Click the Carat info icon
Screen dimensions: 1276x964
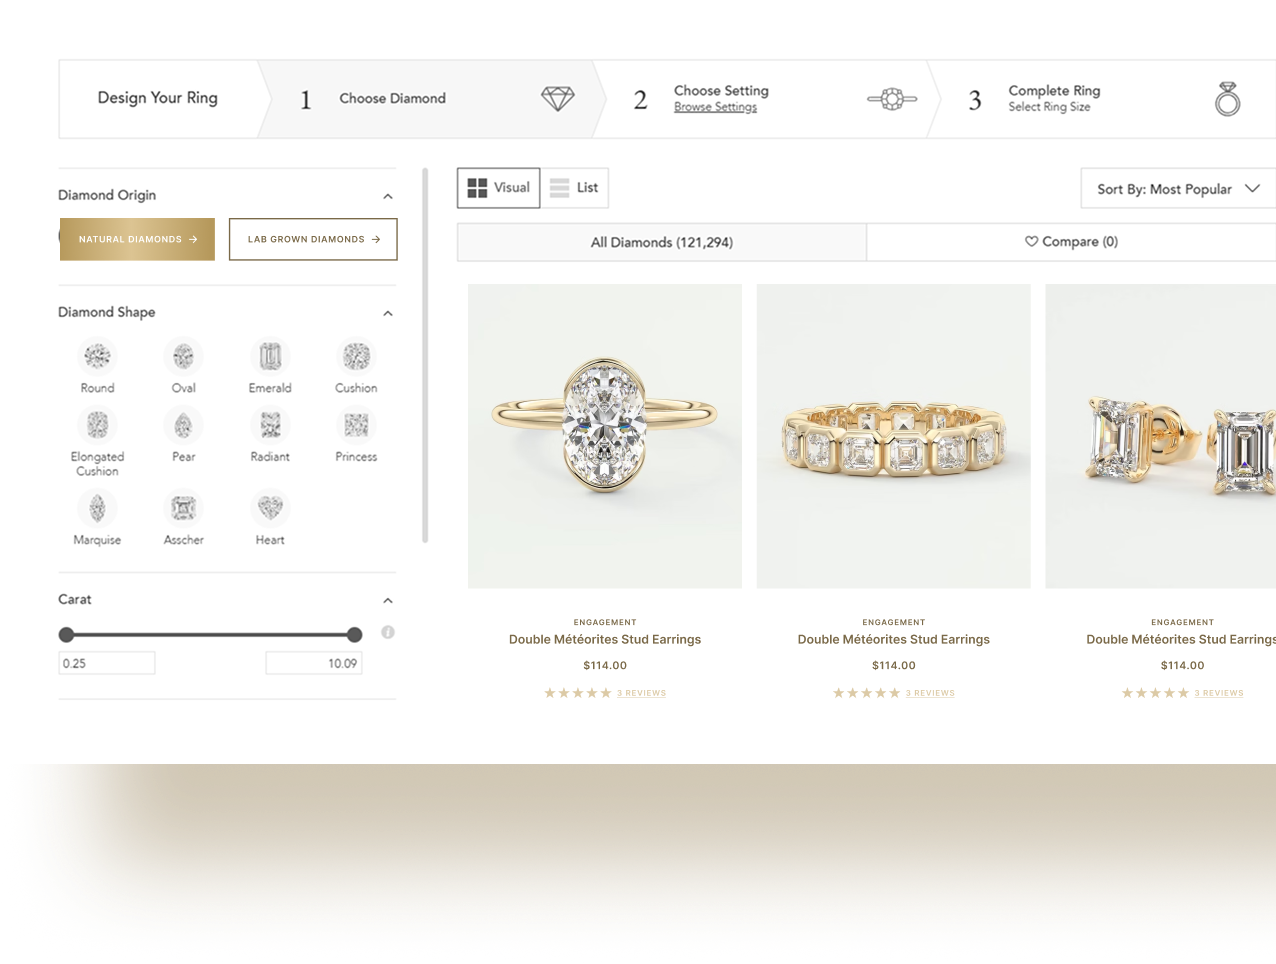388,632
